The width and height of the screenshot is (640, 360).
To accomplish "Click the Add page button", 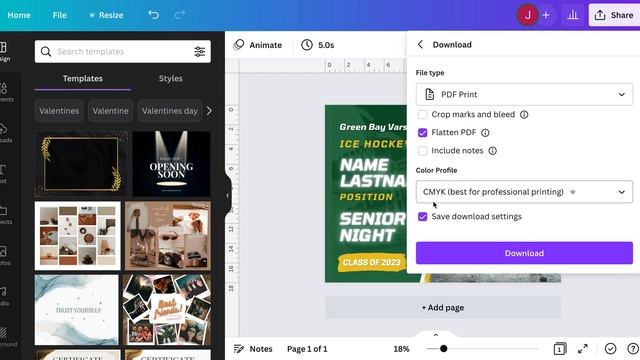I will 443,307.
